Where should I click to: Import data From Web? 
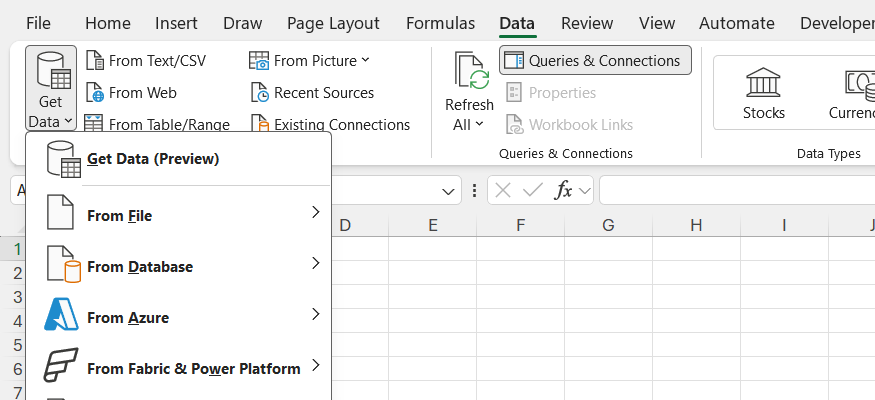click(132, 93)
